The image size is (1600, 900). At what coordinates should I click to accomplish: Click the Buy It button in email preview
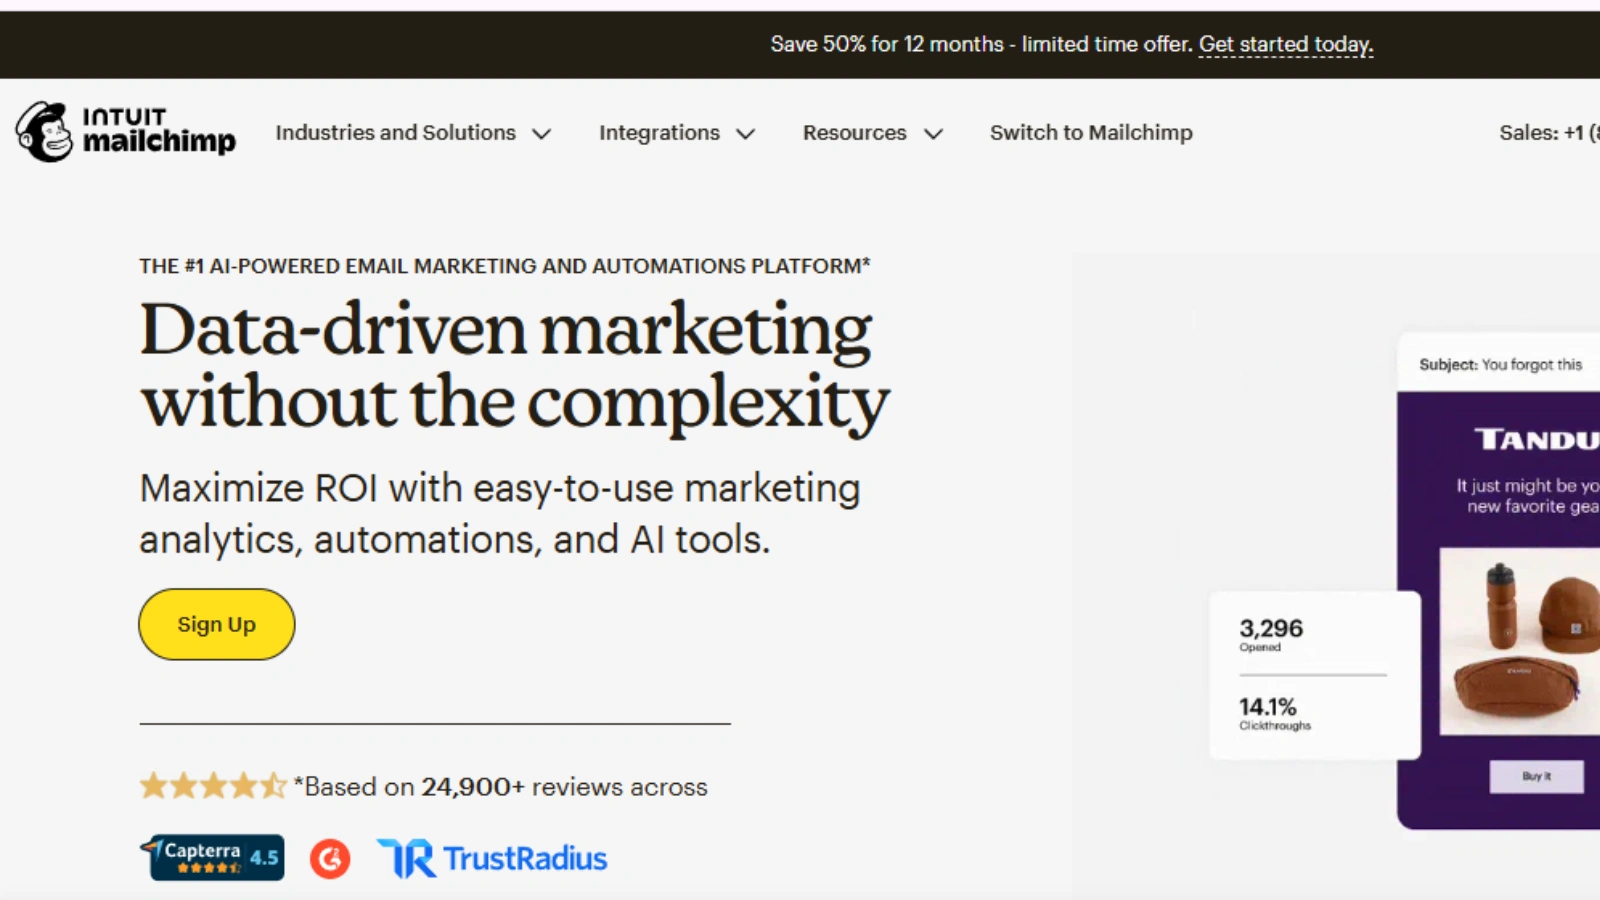point(1537,776)
